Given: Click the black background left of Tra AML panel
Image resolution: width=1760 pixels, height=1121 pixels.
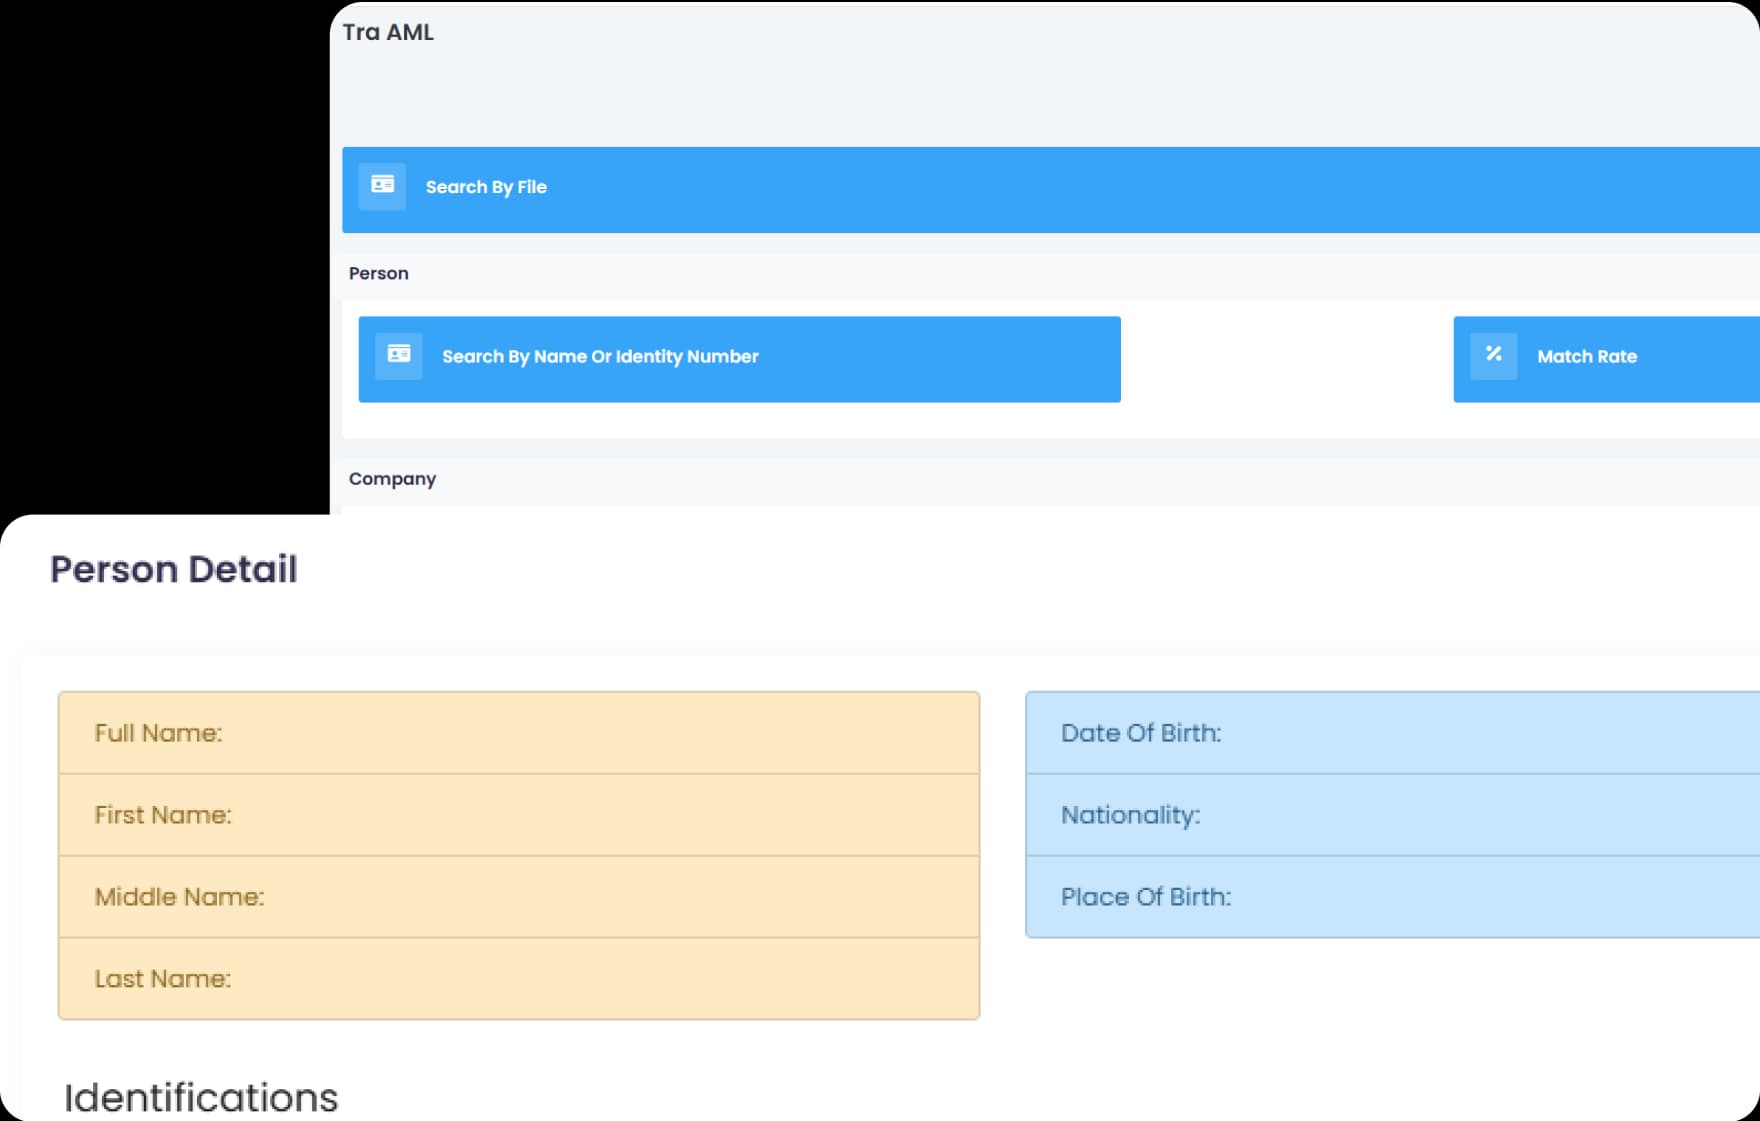Looking at the screenshot, I should pos(160,250).
